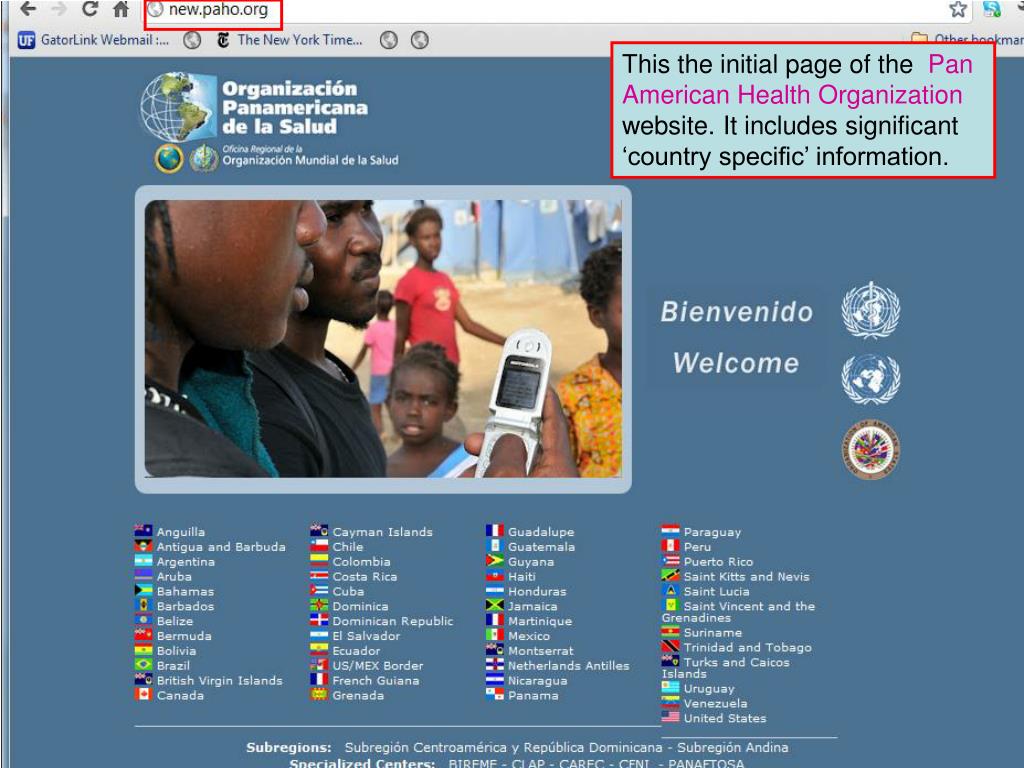The height and width of the screenshot is (768, 1024).
Task: Go to the browser home page icon
Action: [121, 9]
